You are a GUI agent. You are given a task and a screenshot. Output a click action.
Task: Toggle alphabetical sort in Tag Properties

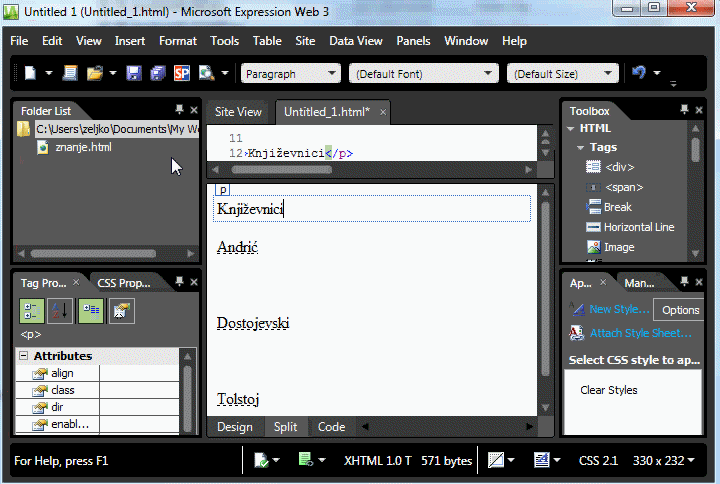61,311
